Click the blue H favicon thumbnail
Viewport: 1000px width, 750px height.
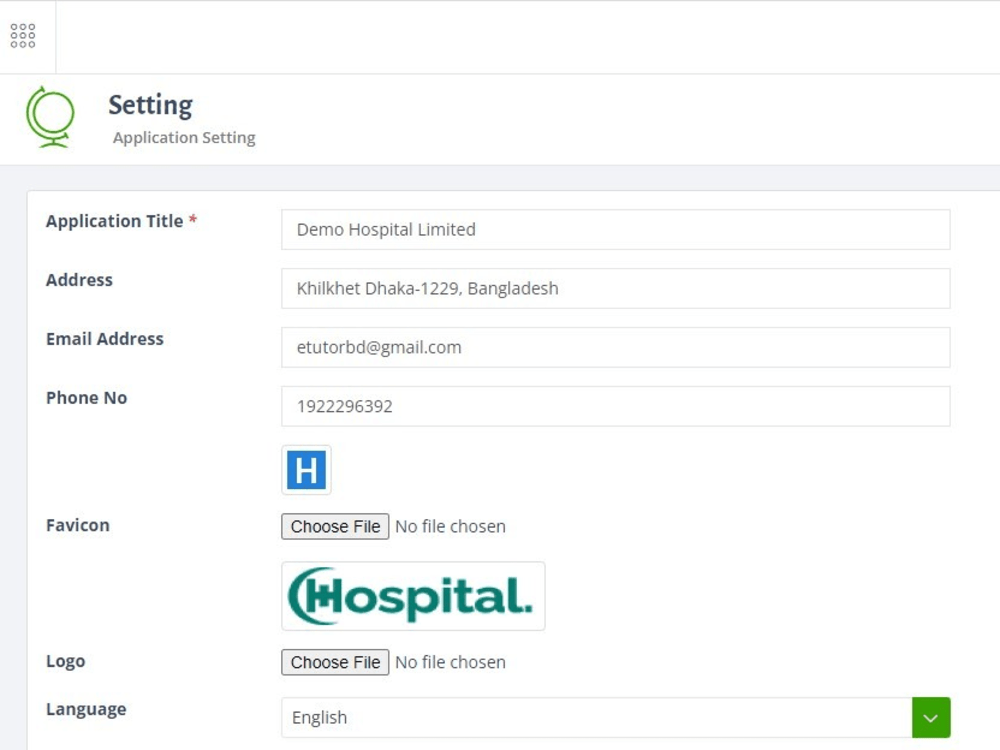pos(306,470)
